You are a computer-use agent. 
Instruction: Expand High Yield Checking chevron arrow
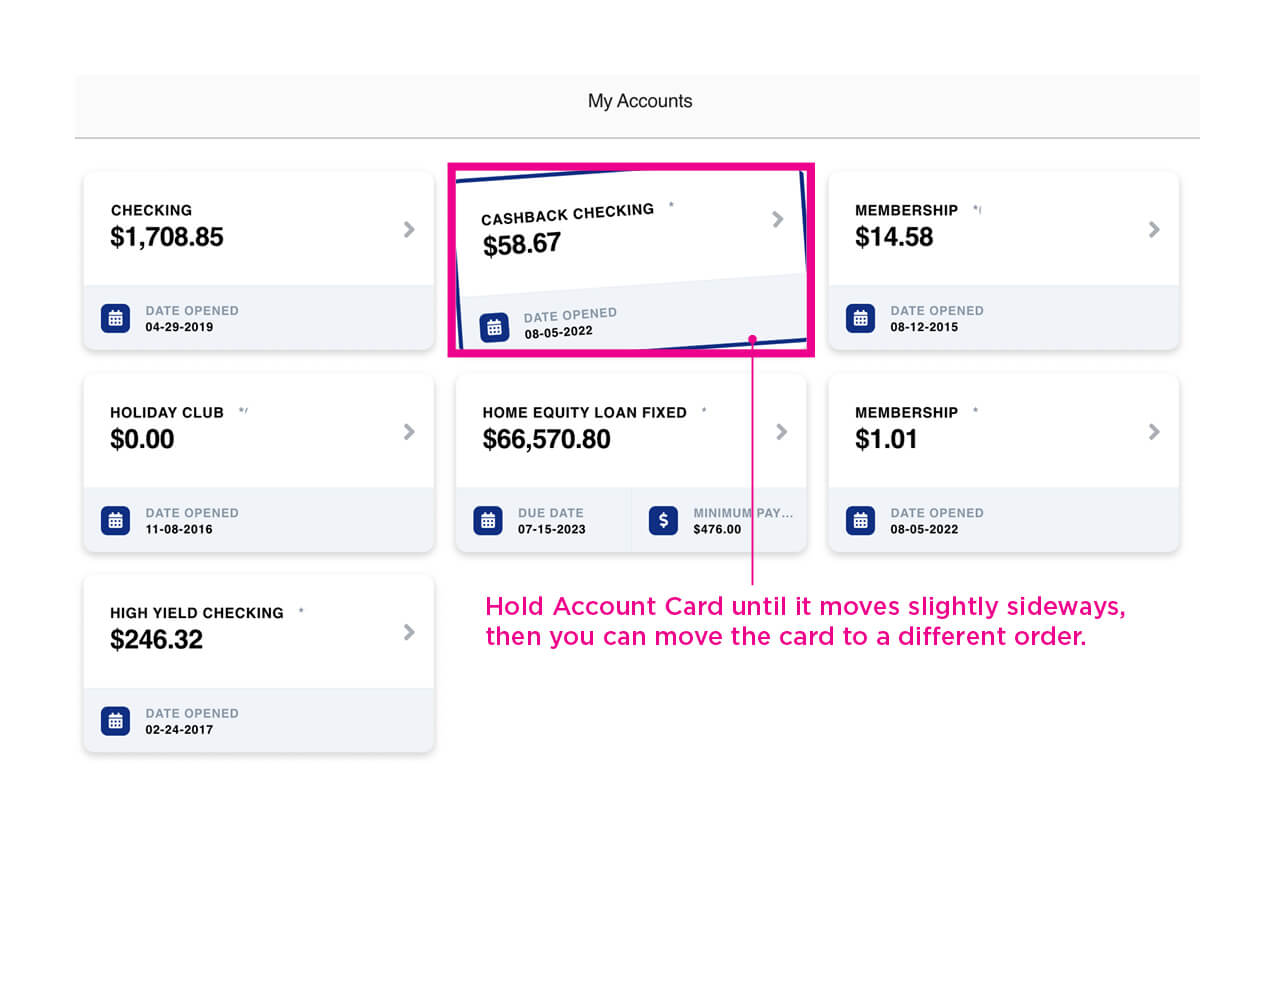(x=409, y=632)
